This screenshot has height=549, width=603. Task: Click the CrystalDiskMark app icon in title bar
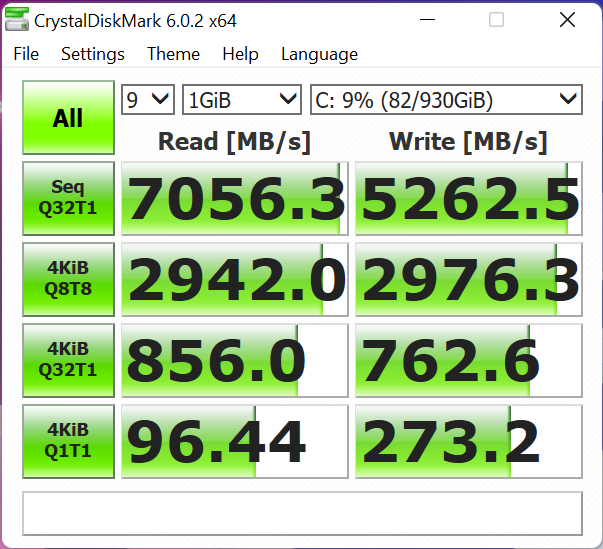click(x=17, y=20)
